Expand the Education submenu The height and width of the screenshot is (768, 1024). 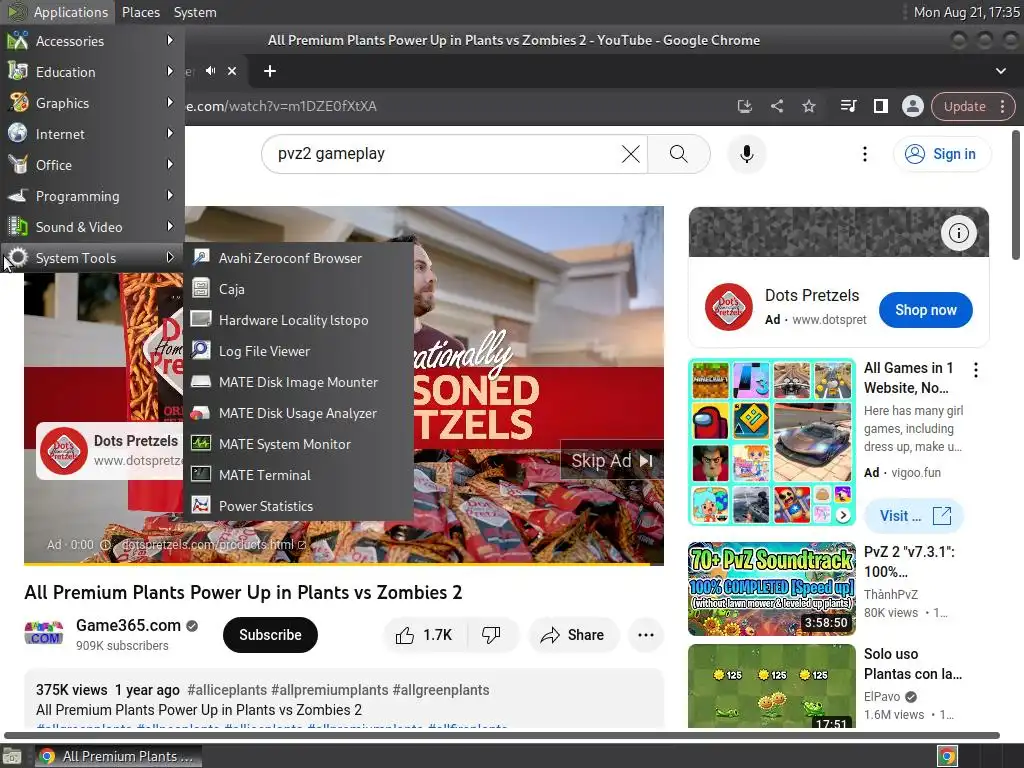(92, 72)
